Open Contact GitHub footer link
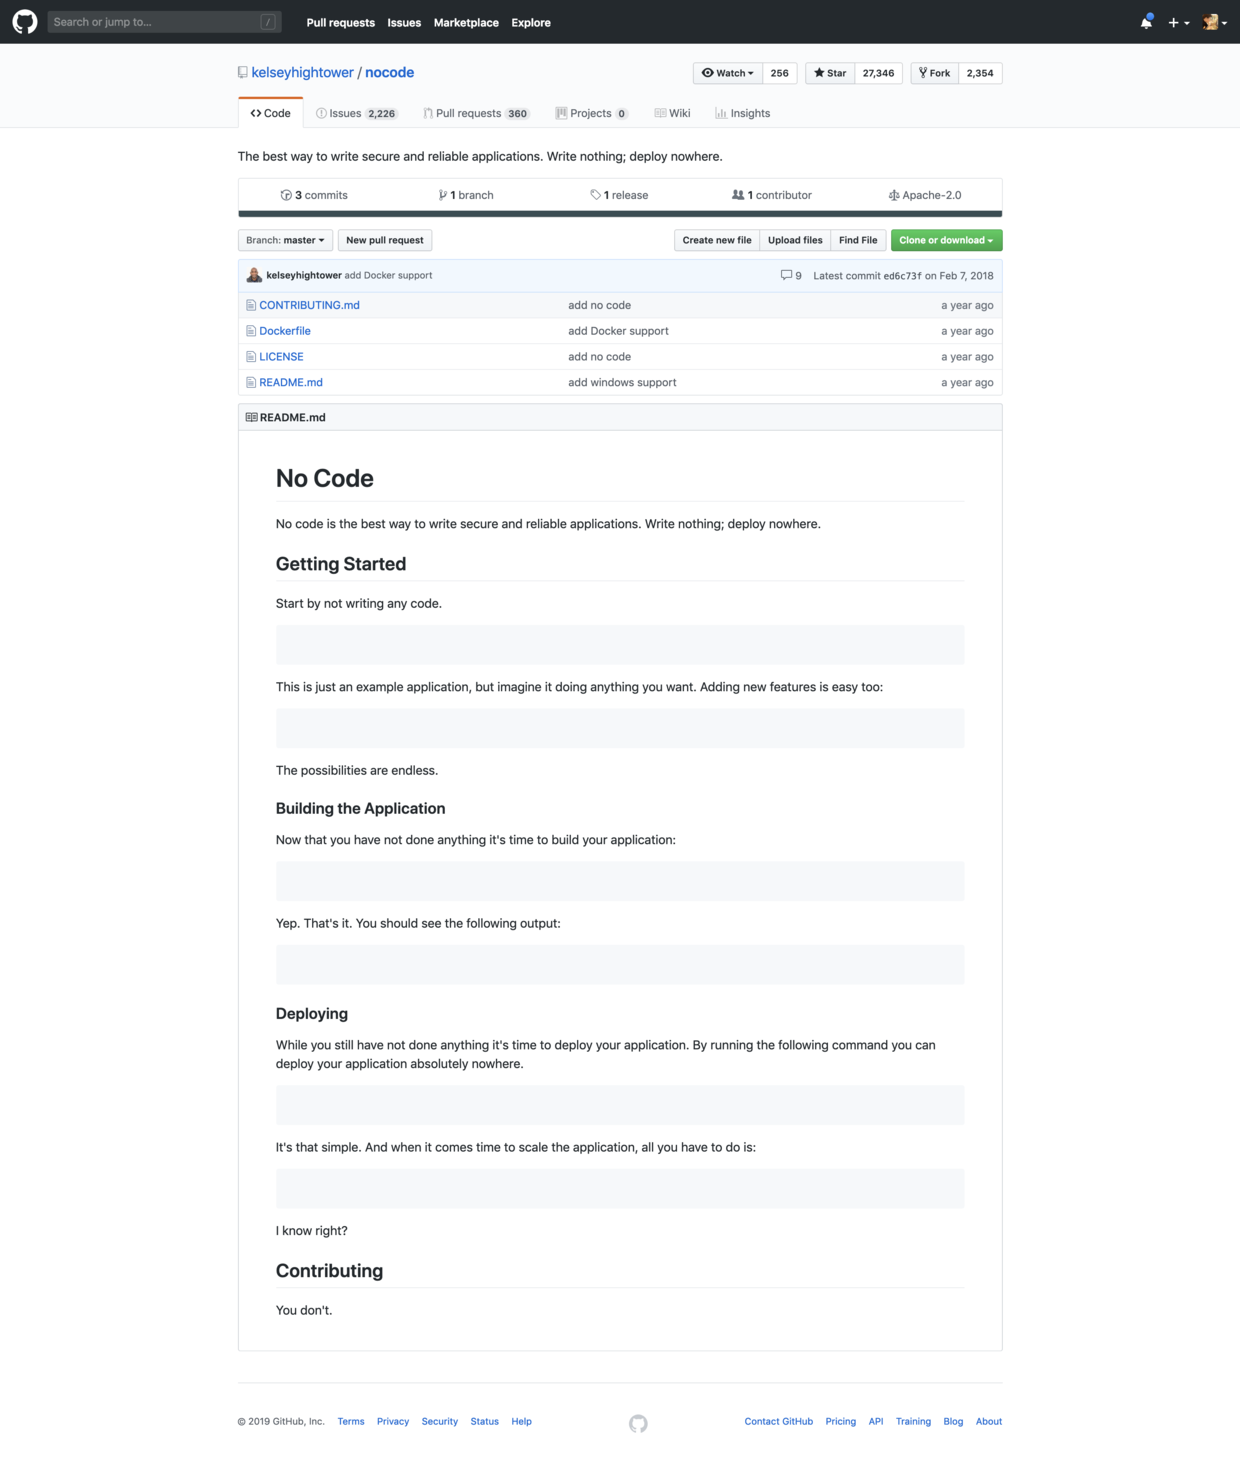 [779, 1421]
